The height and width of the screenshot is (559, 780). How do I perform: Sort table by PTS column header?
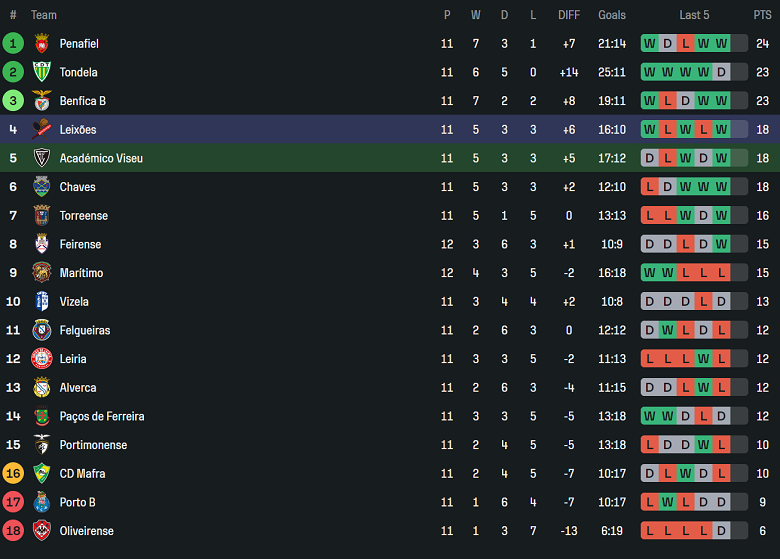pos(762,15)
